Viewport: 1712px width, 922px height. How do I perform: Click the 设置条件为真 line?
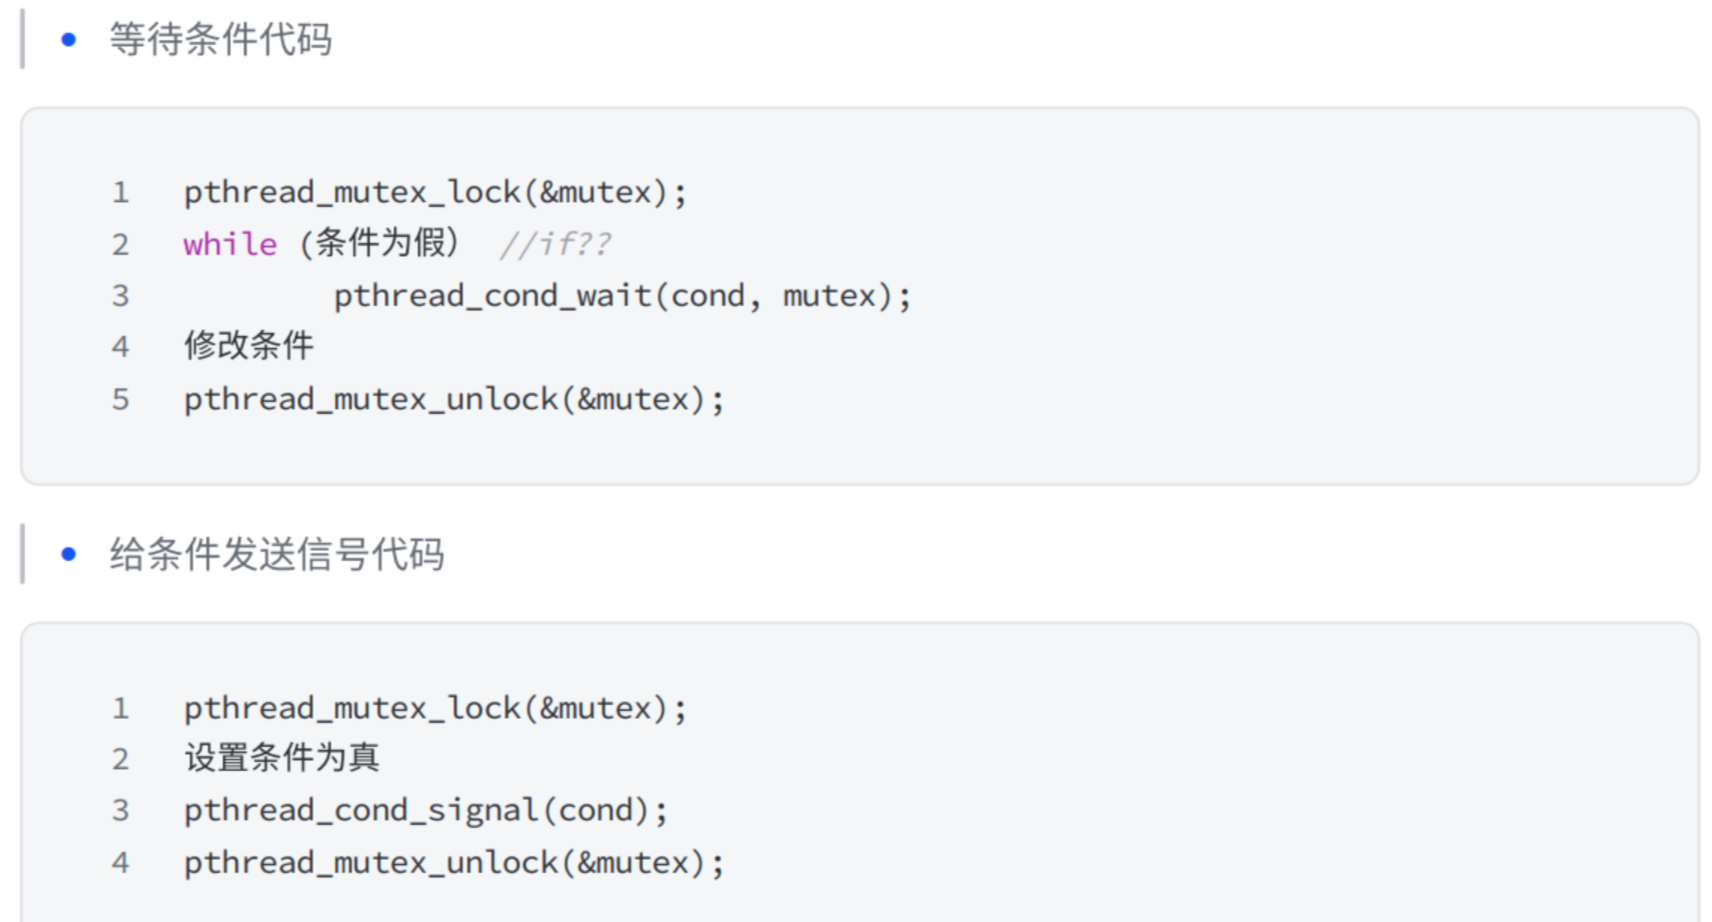(282, 758)
